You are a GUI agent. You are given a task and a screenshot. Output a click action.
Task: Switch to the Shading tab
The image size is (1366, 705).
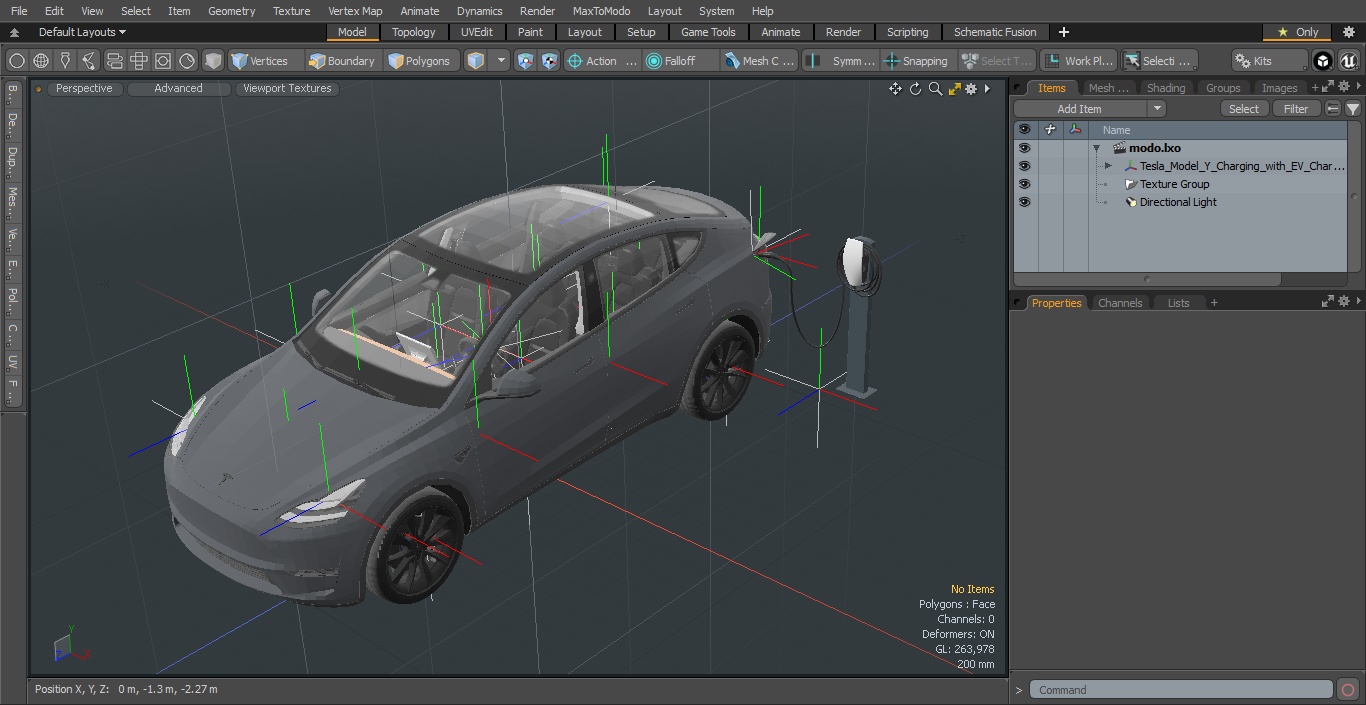[1165, 88]
